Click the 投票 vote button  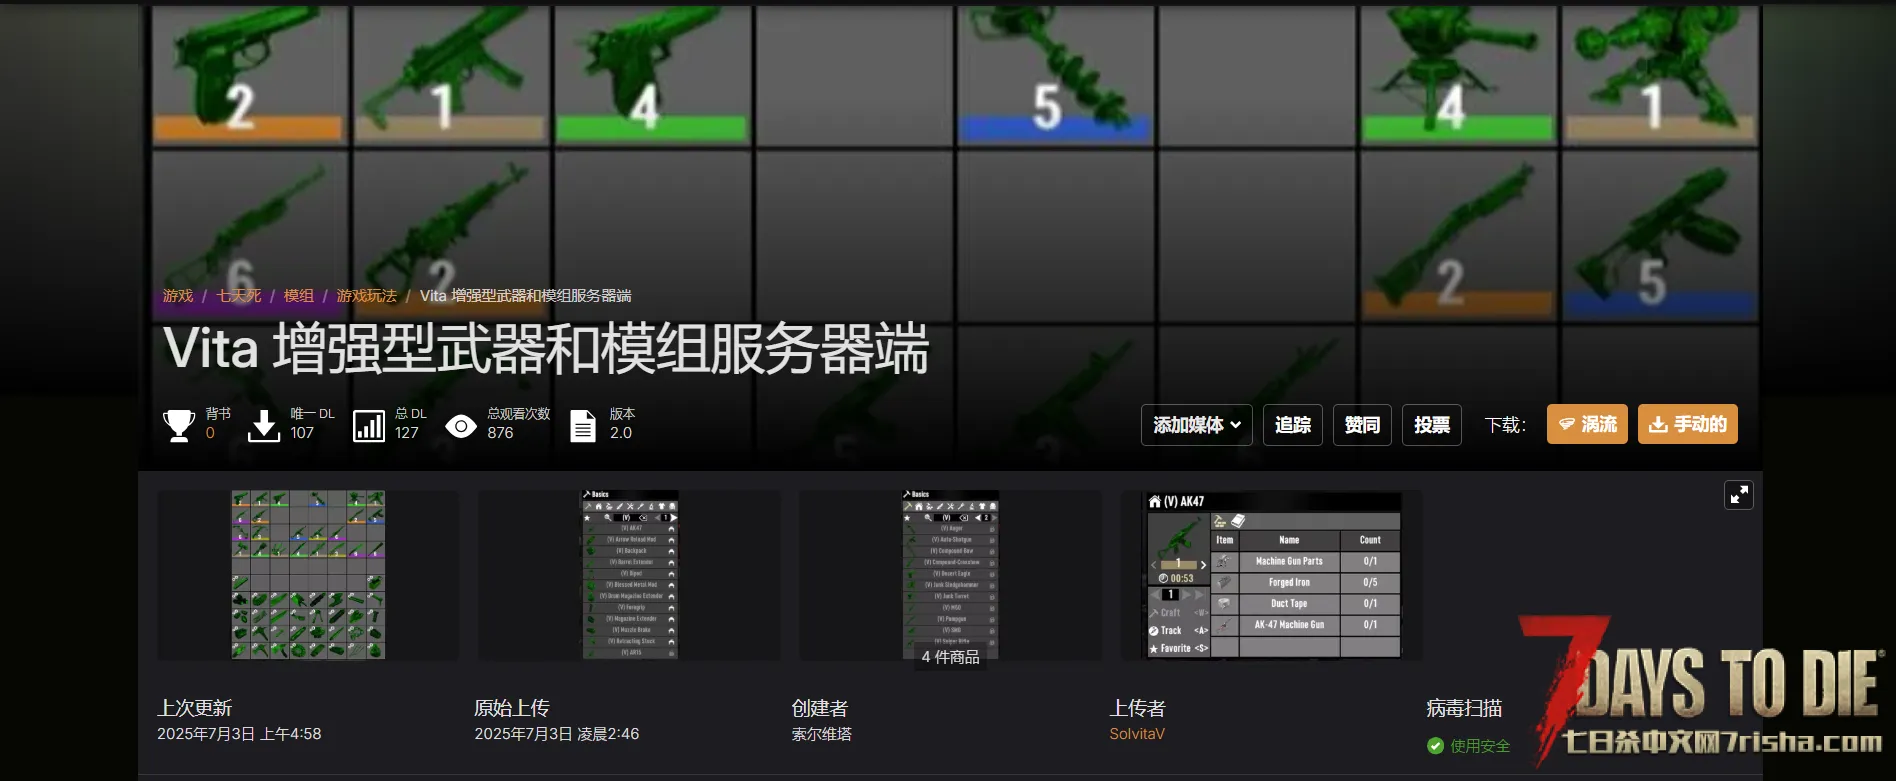coord(1432,425)
